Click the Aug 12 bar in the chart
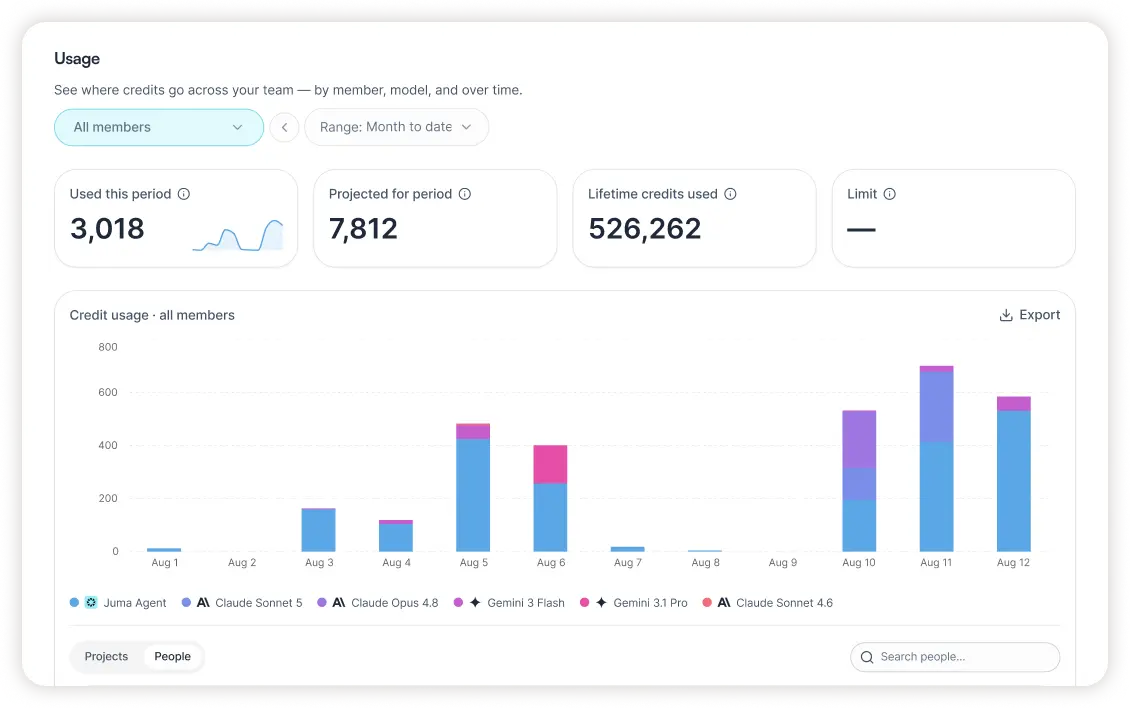The width and height of the screenshot is (1130, 708). pyautogui.click(x=1013, y=474)
